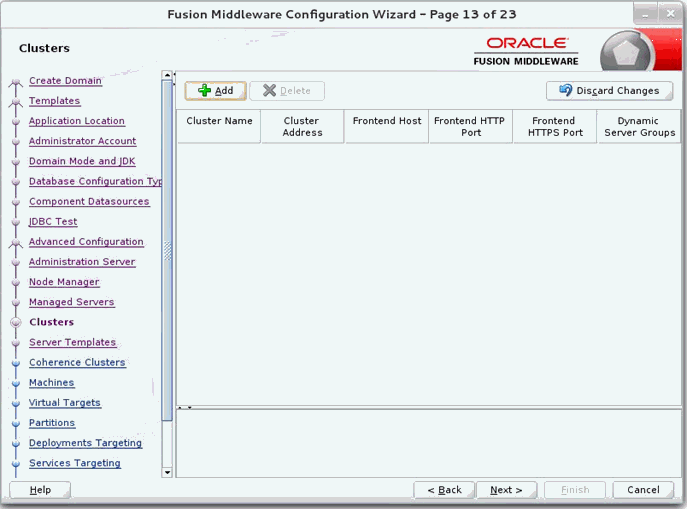The height and width of the screenshot is (509, 687).
Task: Go back with the Back button
Action: click(444, 490)
